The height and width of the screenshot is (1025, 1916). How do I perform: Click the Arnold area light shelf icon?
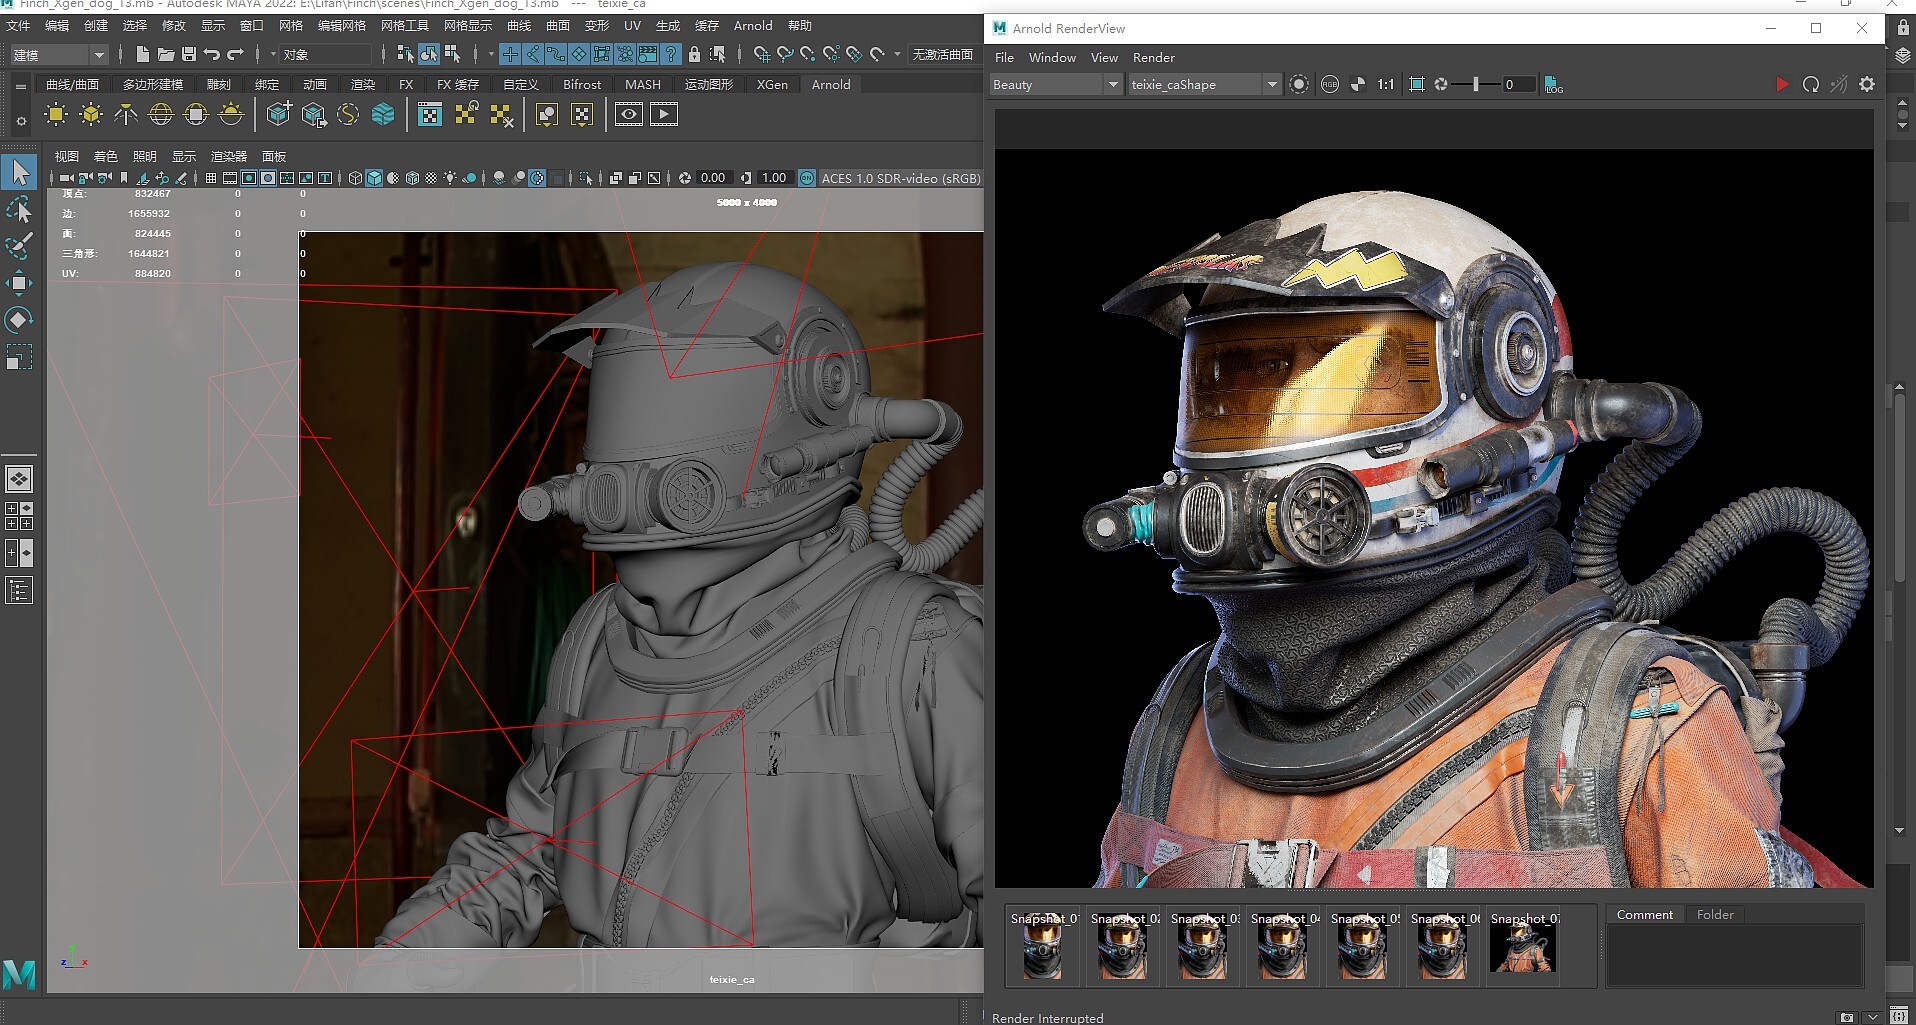[x=56, y=115]
